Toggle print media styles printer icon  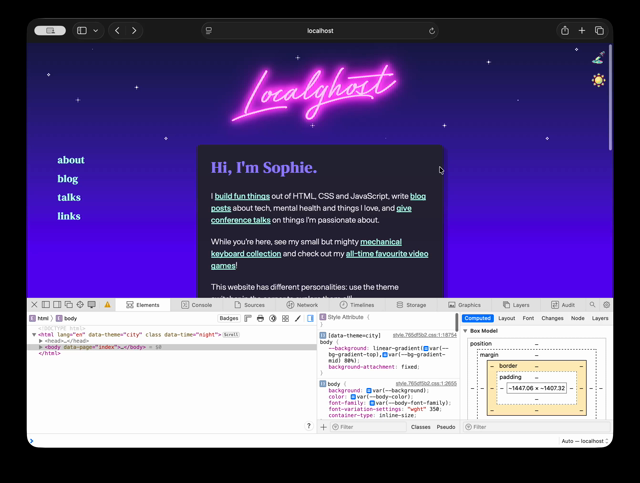click(260, 318)
